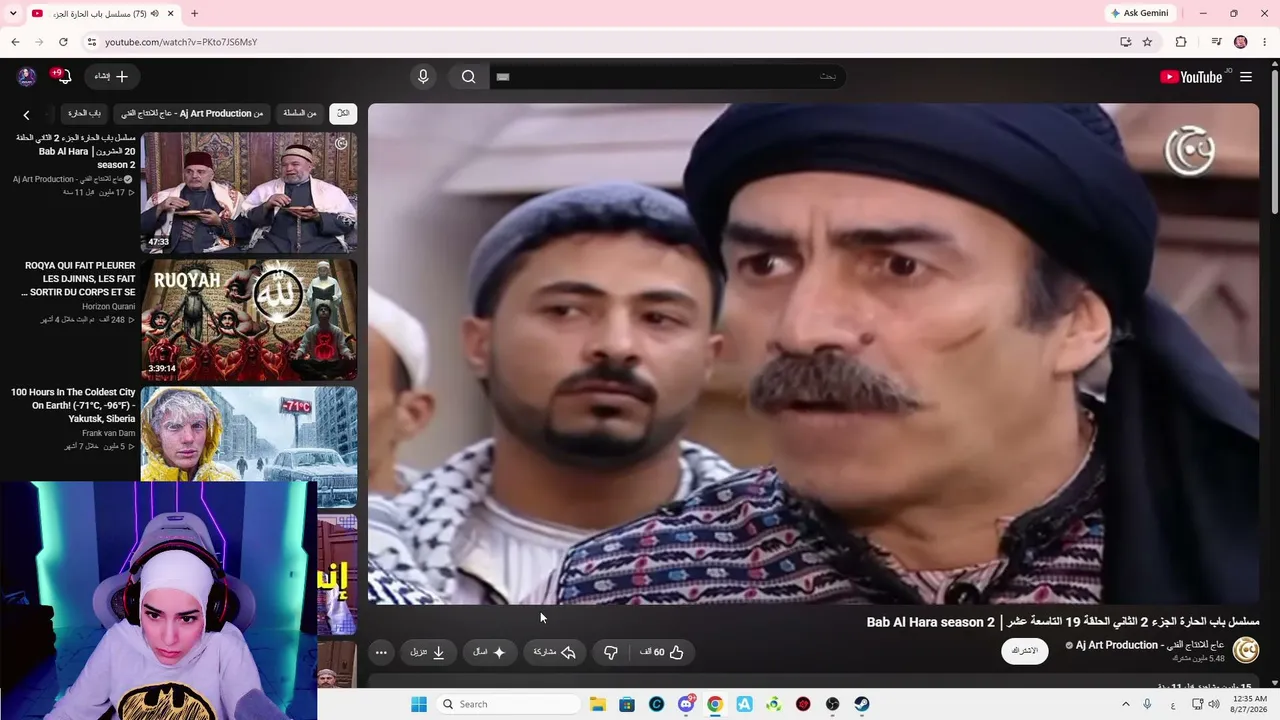Open the RUQYAH video thumbnail
This screenshot has width=1280, height=720.
[x=249, y=320]
